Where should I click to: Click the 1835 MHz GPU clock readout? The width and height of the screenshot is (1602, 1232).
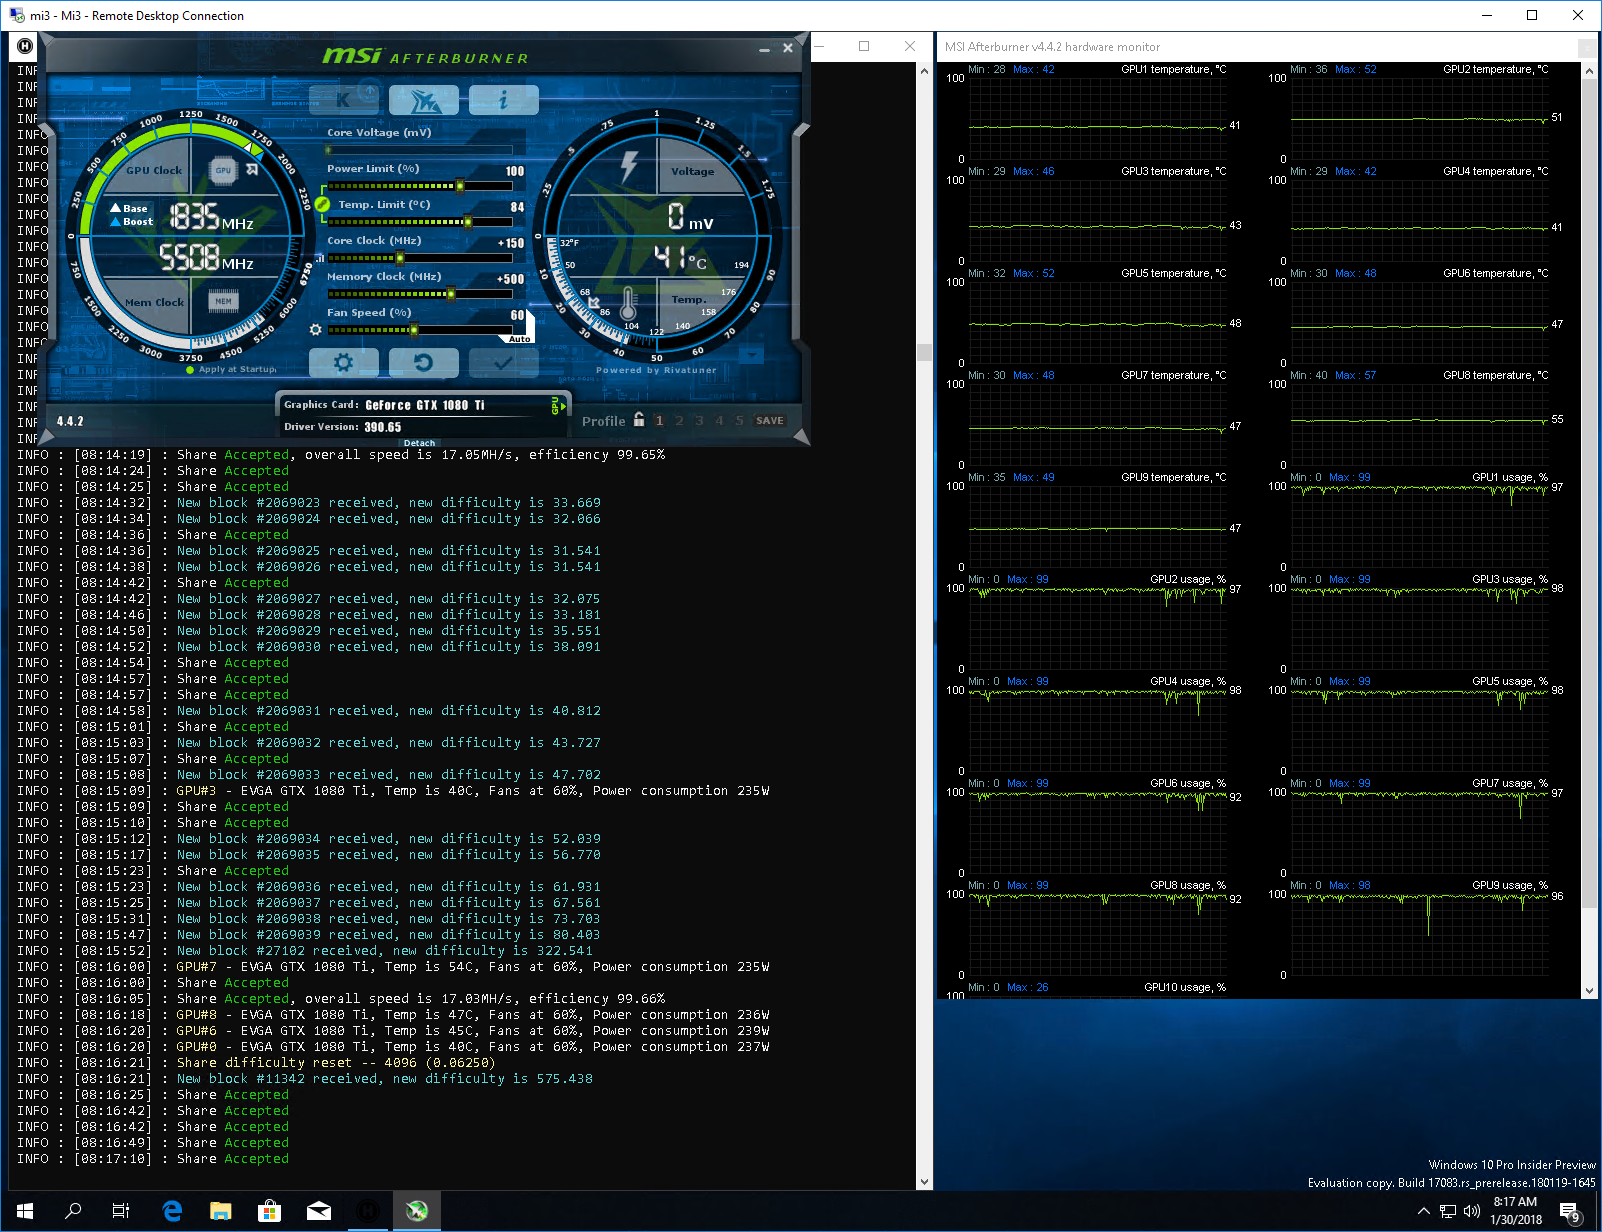211,217
